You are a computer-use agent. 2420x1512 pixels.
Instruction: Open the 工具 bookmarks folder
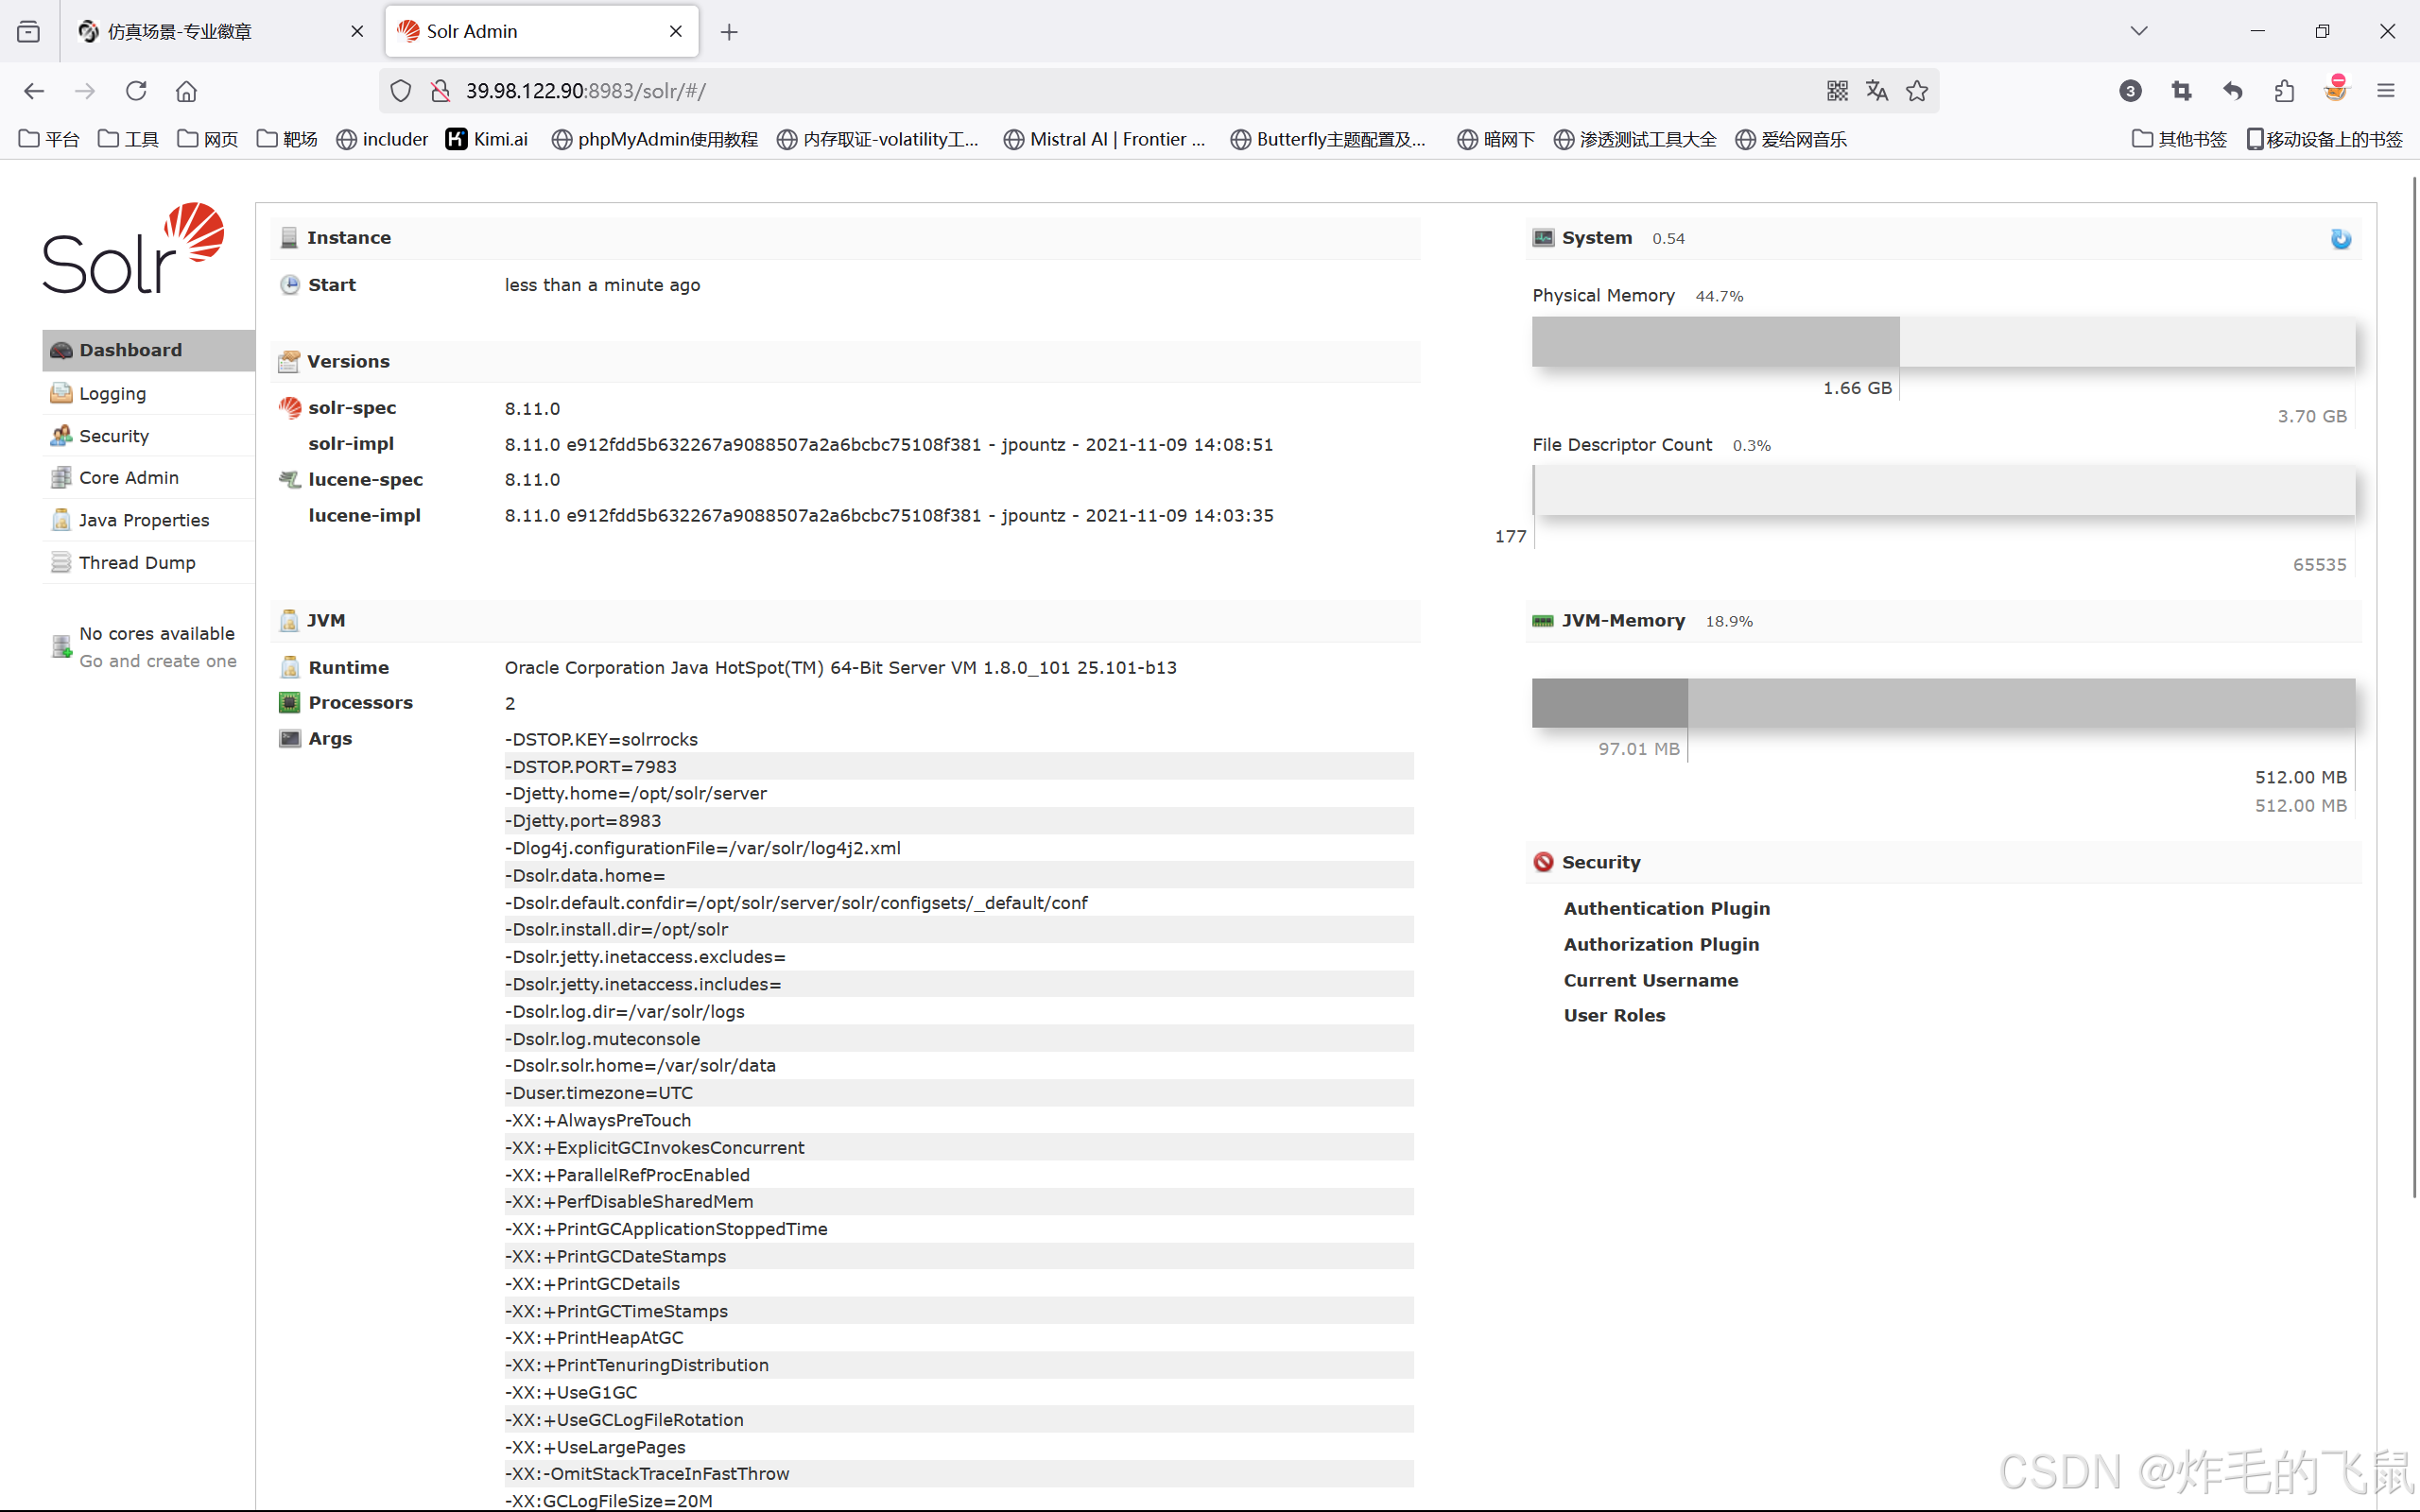128,139
